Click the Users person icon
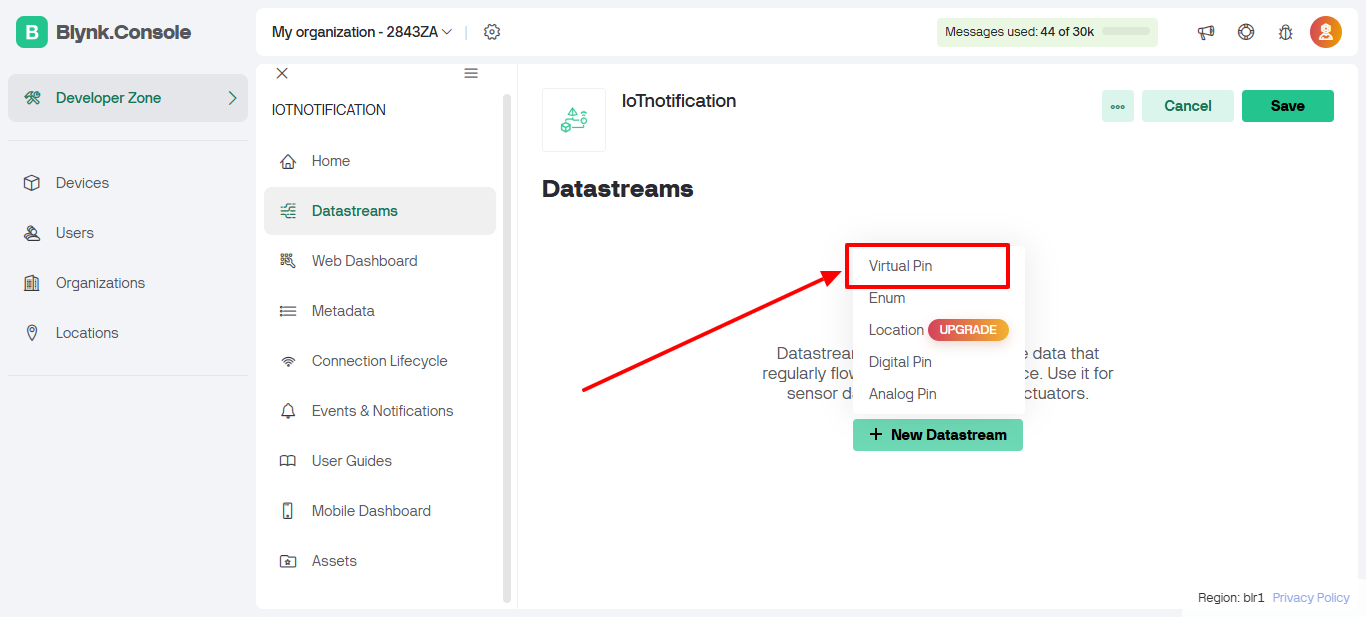The width and height of the screenshot is (1366, 617). 32,233
